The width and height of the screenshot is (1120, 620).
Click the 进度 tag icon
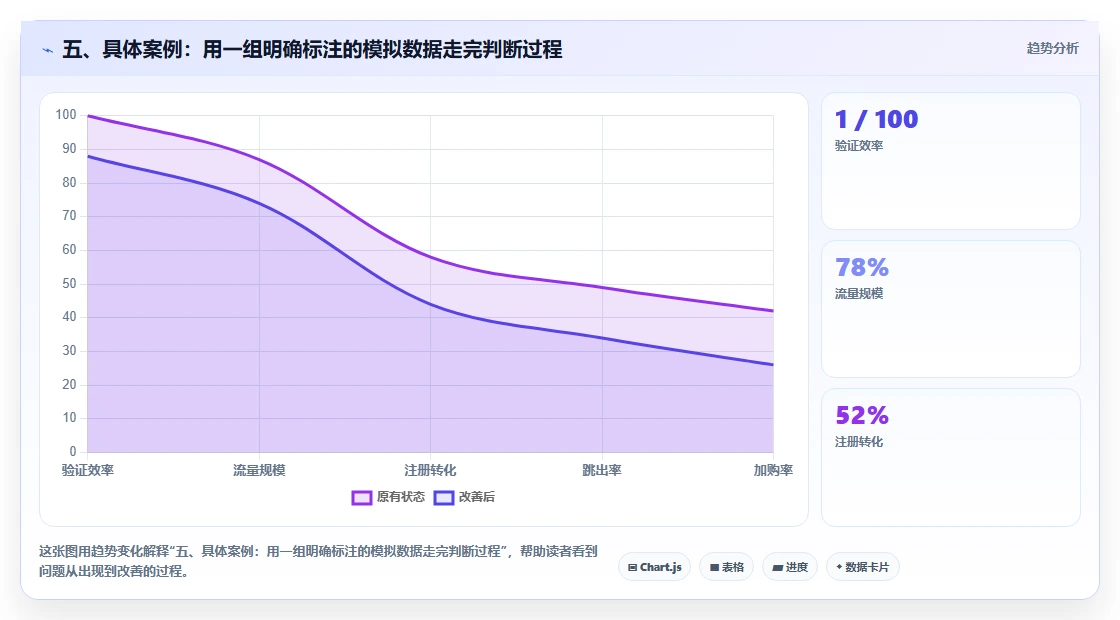pos(778,568)
